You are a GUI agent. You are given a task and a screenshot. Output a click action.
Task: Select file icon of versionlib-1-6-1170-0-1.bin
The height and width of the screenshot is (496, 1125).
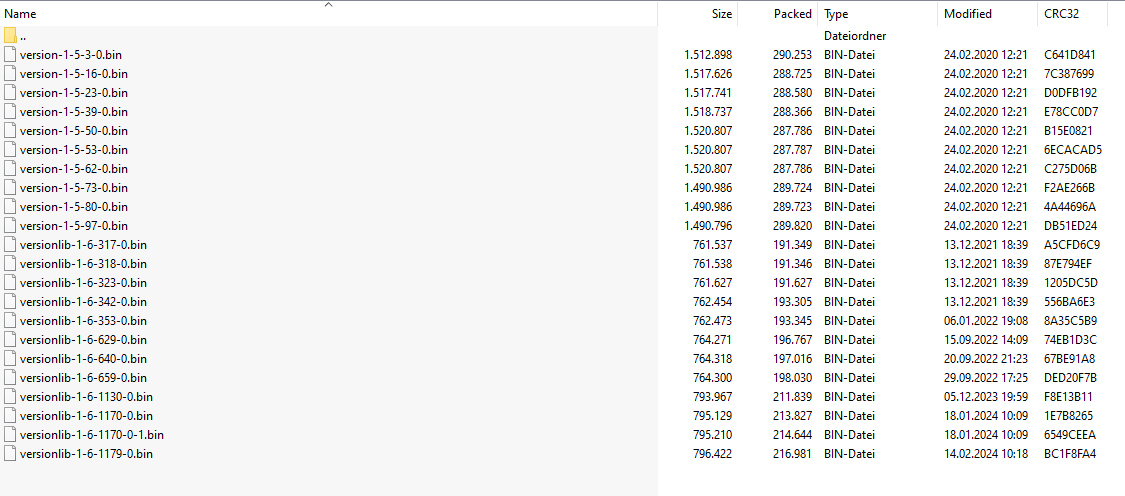click(x=9, y=435)
